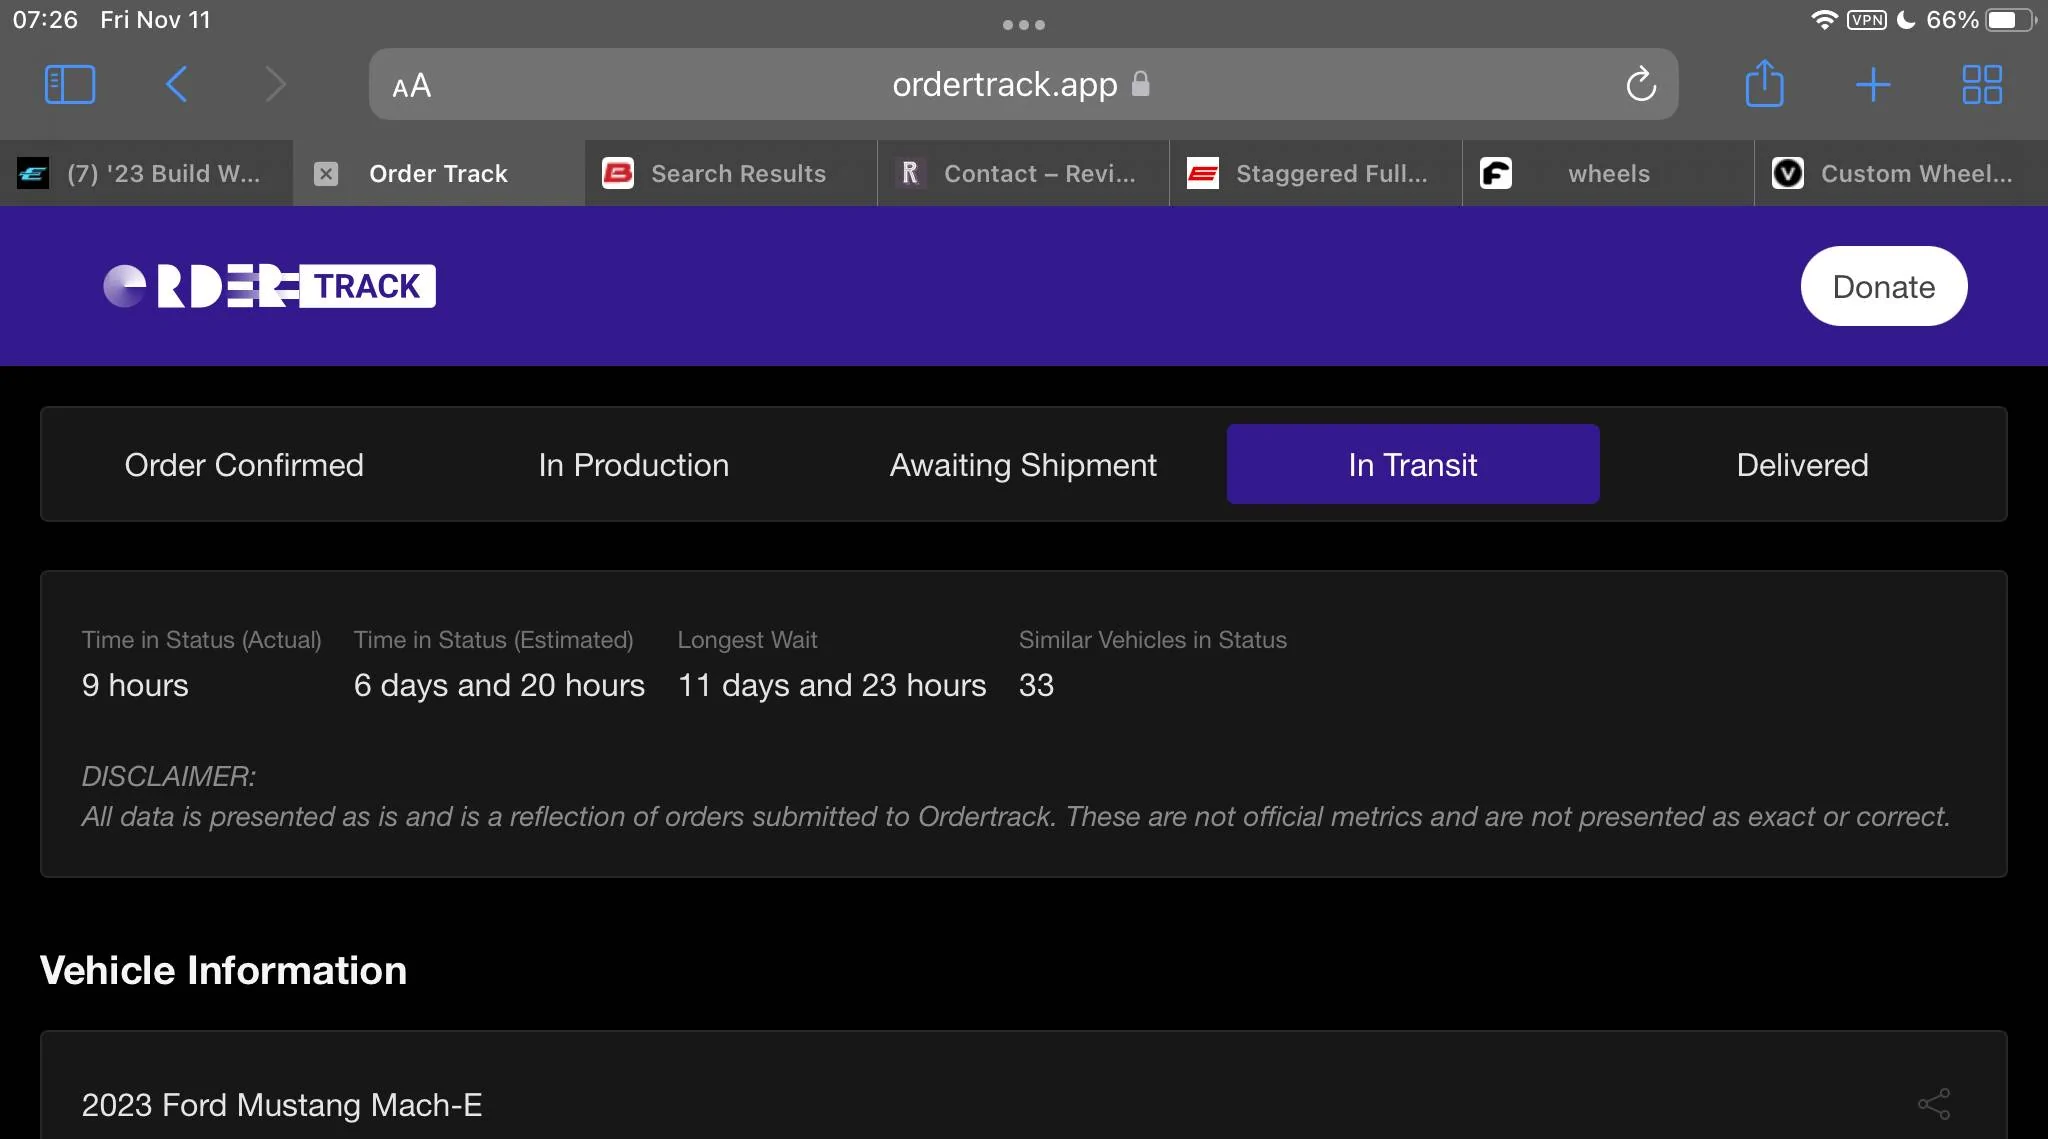Tap the 07:26 clock in status bar
The width and height of the screenshot is (2048, 1139).
pyautogui.click(x=45, y=20)
